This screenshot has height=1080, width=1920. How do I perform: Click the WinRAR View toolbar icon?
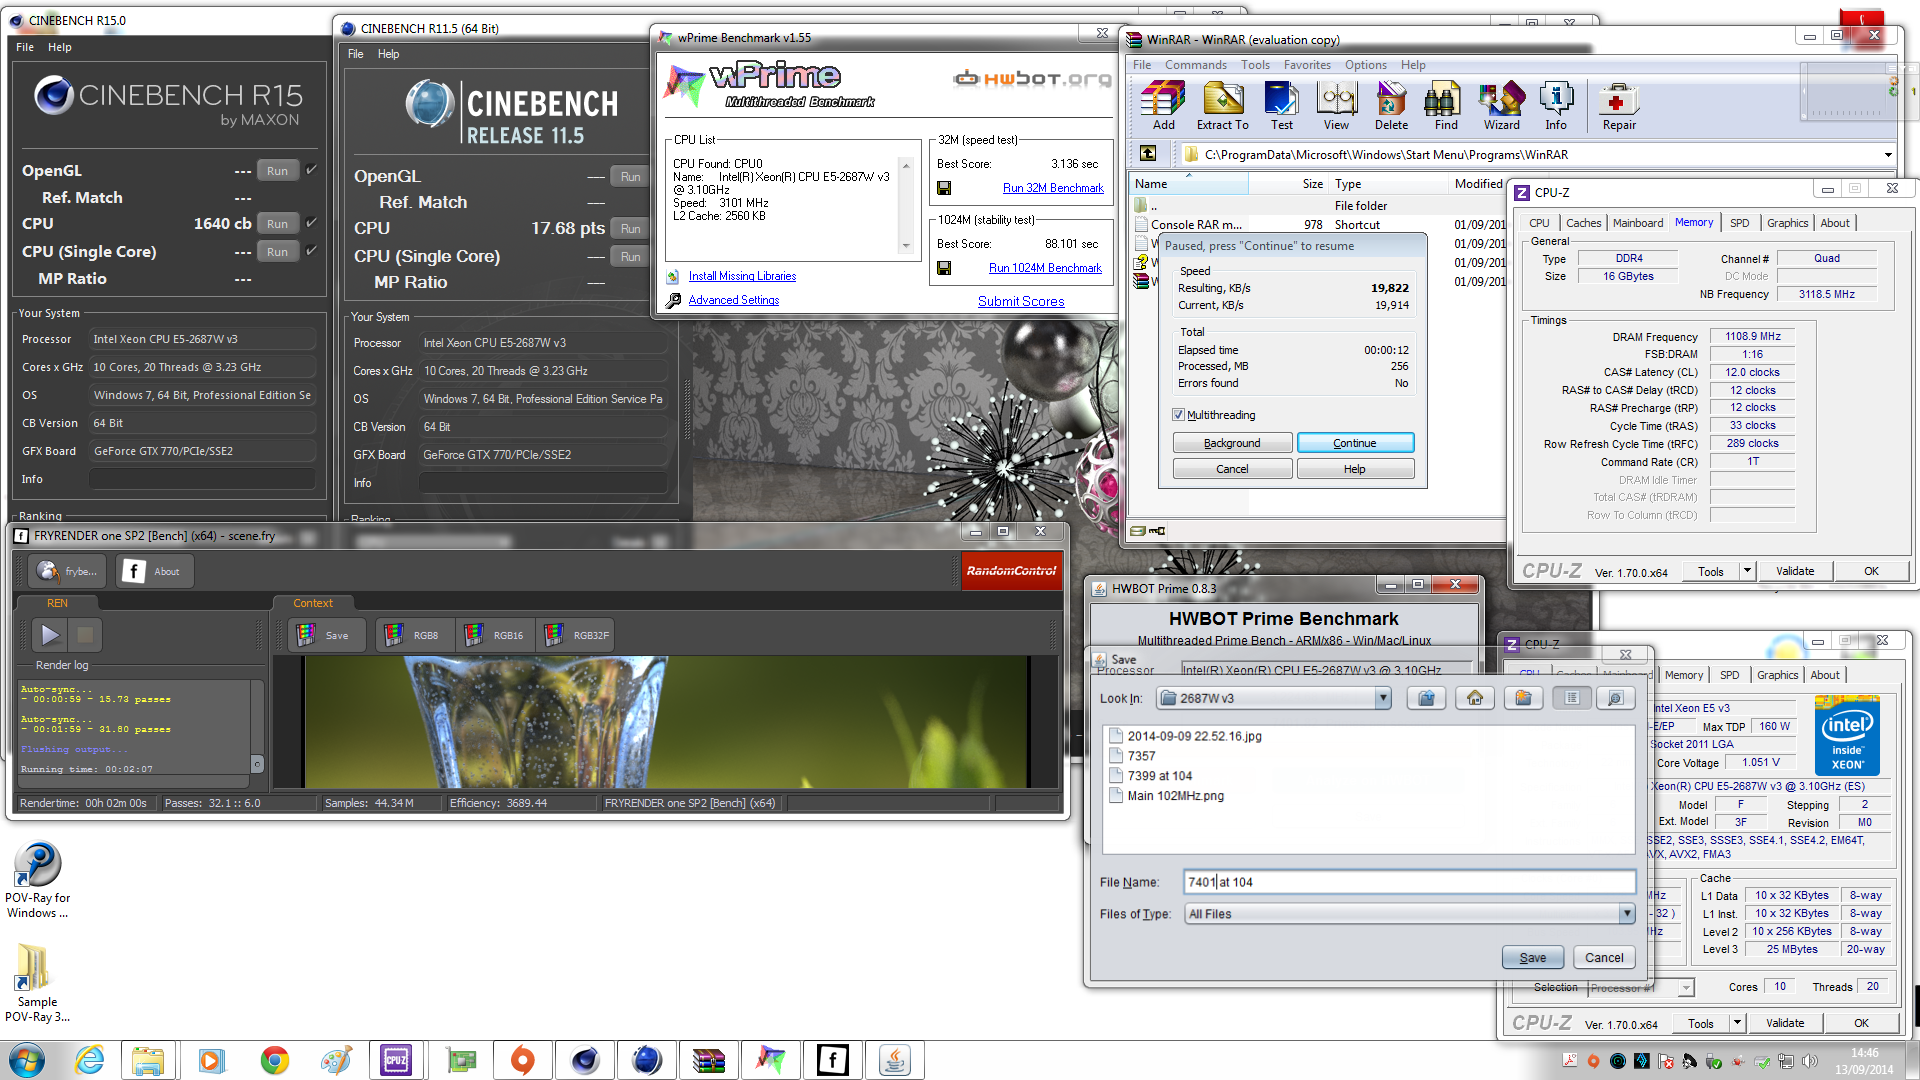pyautogui.click(x=1336, y=106)
